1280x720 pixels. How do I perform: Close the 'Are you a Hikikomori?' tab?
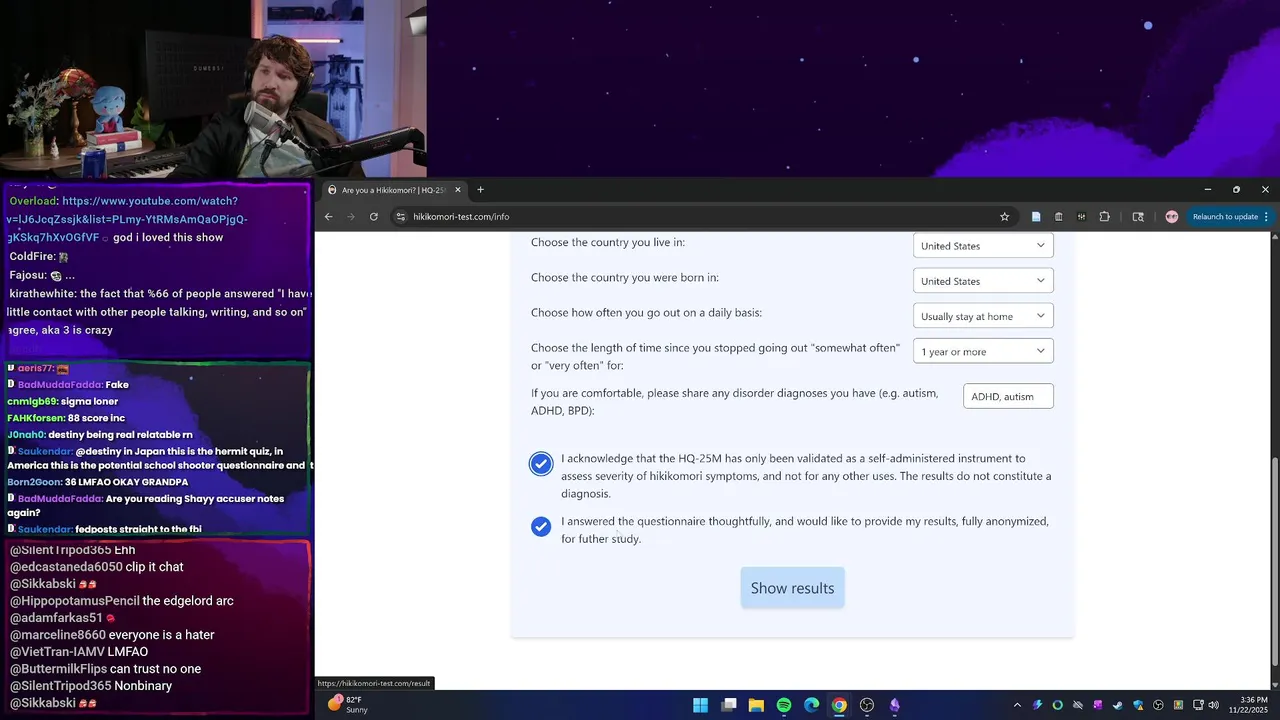458,190
